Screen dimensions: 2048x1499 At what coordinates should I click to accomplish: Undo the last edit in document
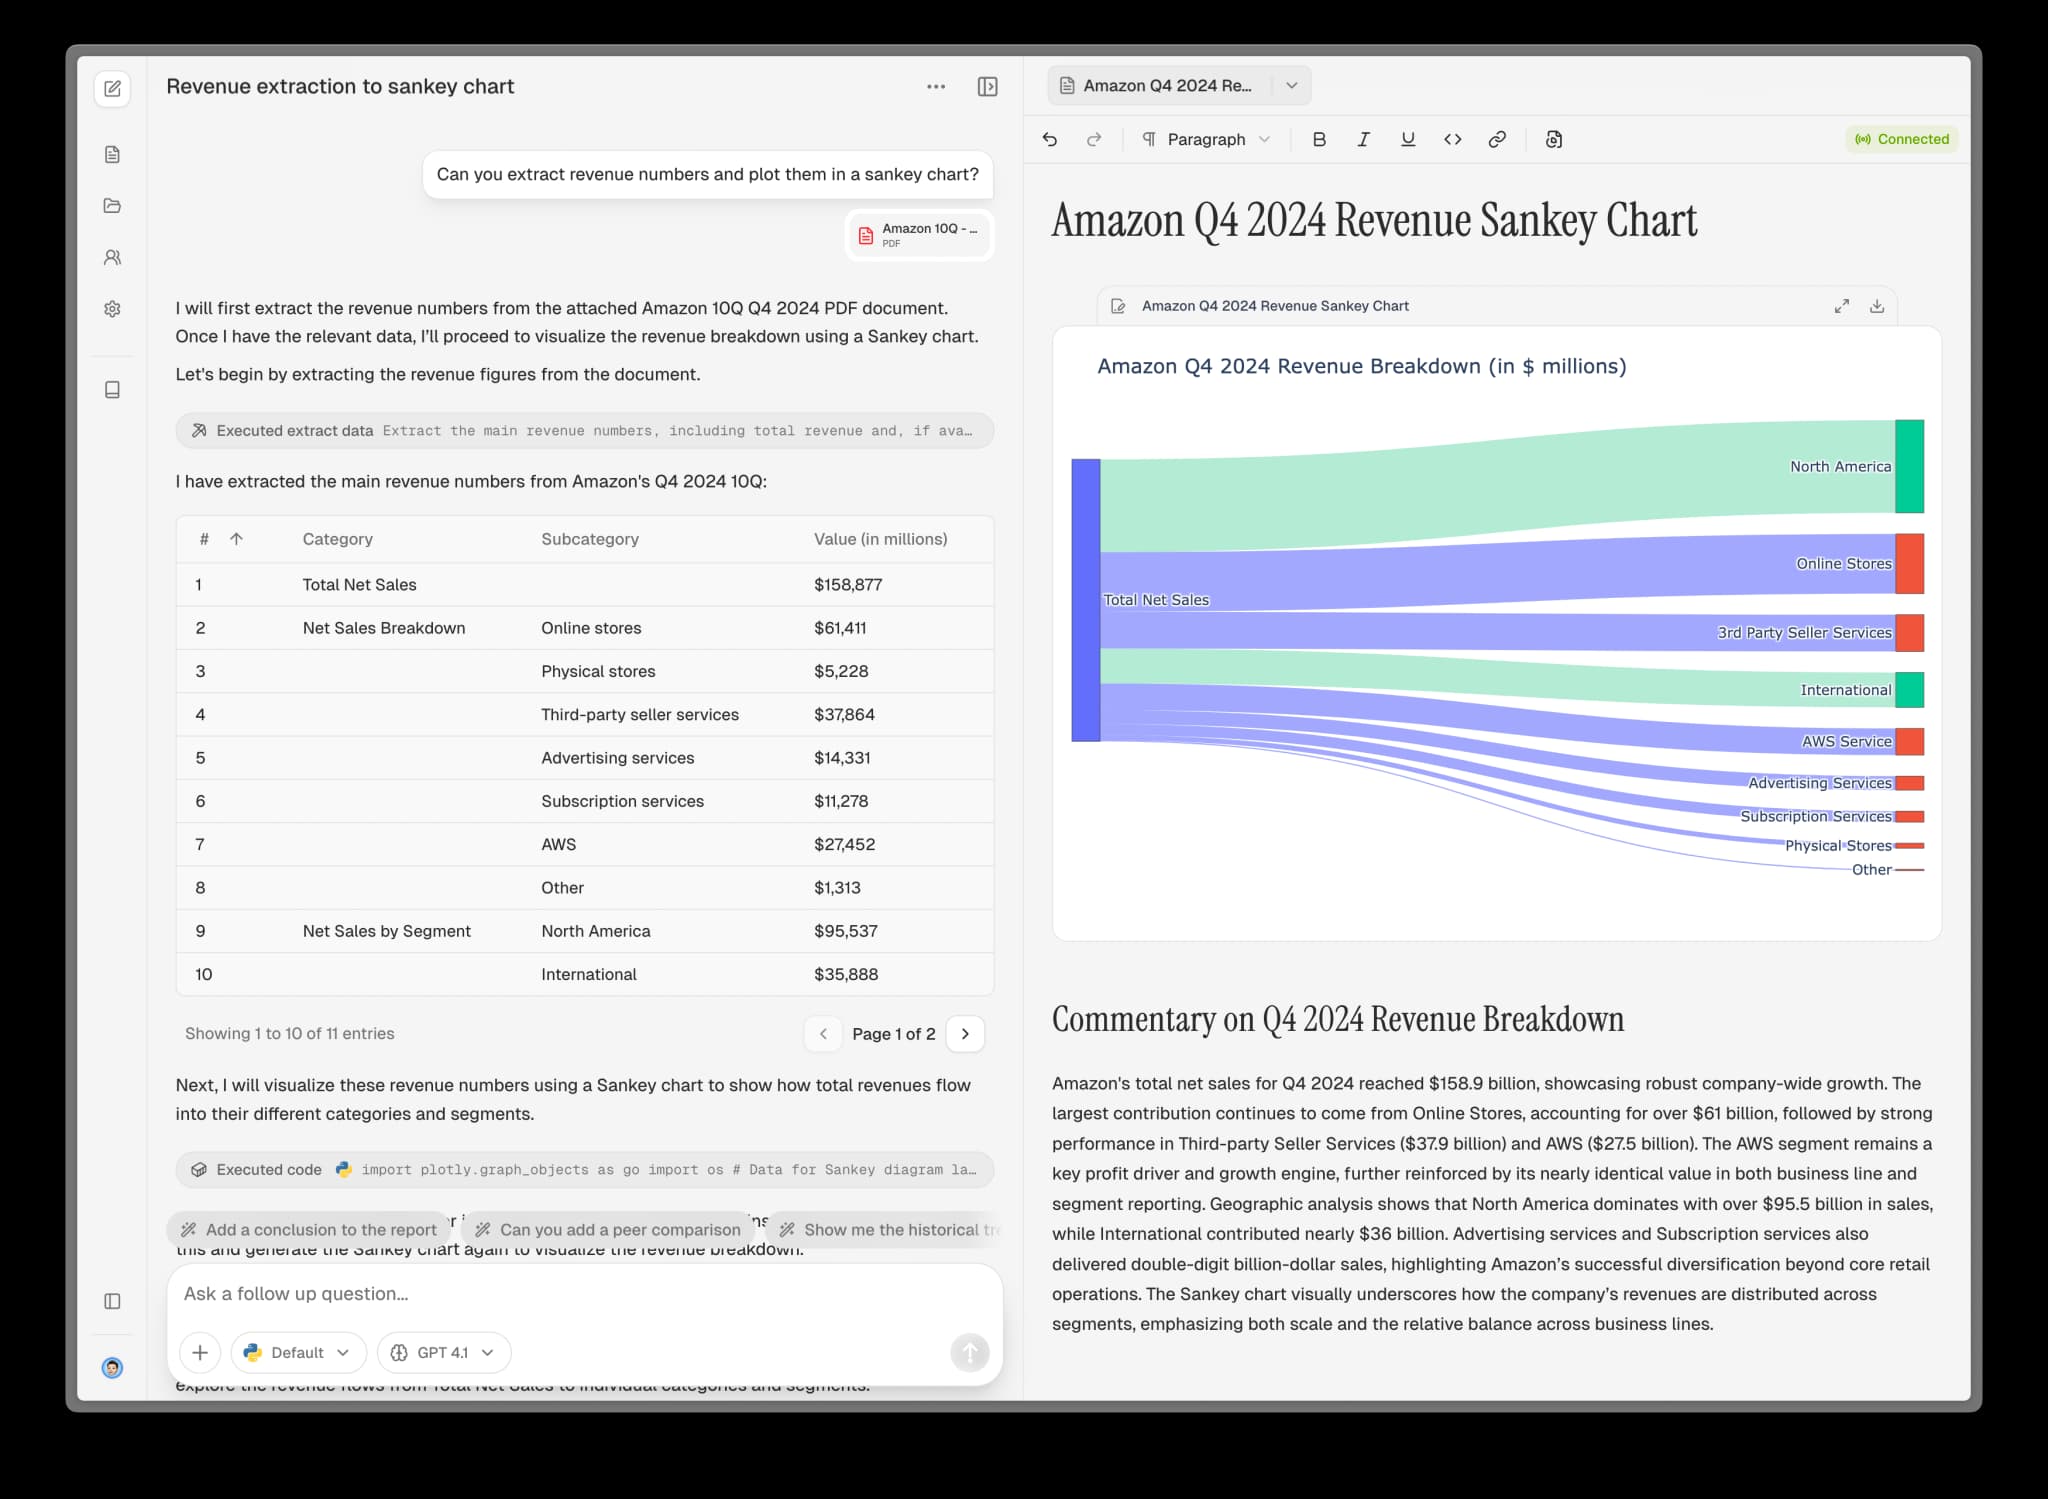click(x=1049, y=139)
